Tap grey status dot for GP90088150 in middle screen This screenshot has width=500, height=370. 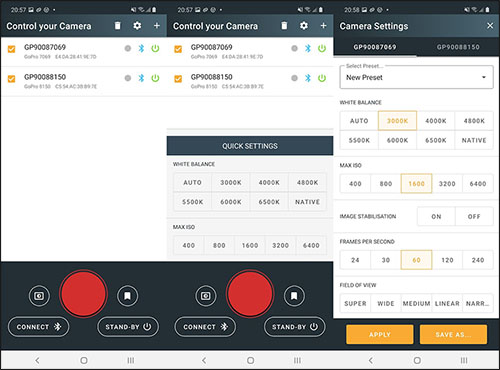tap(294, 78)
